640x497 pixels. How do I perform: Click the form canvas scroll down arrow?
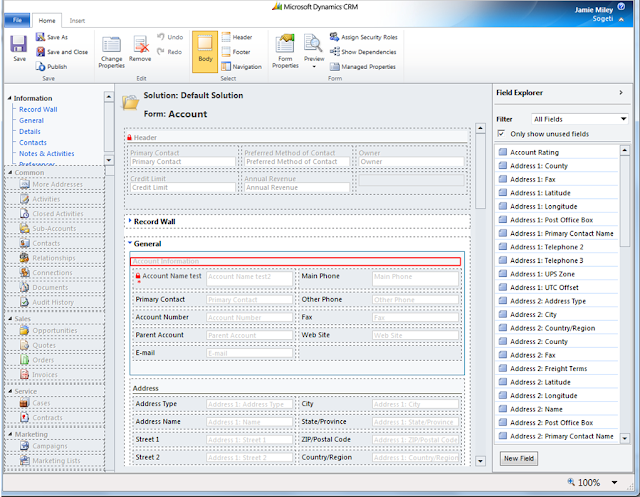(x=480, y=461)
